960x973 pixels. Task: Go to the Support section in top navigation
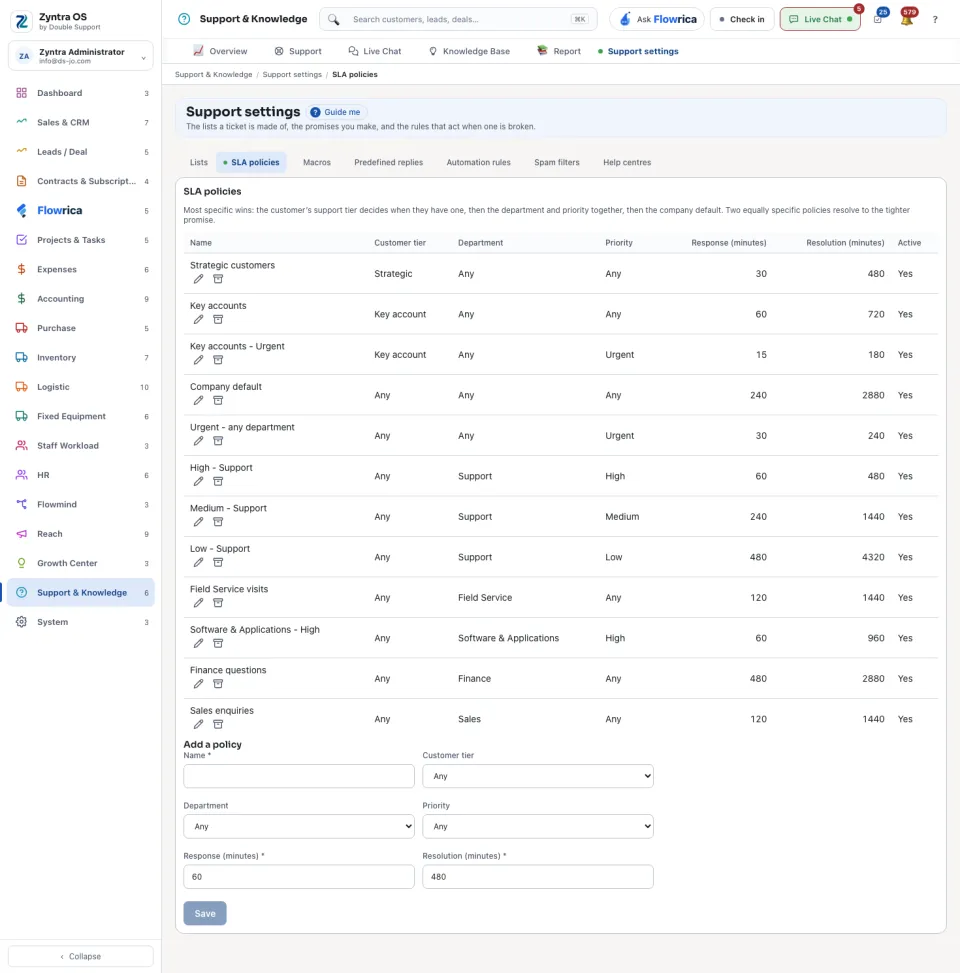click(298, 52)
